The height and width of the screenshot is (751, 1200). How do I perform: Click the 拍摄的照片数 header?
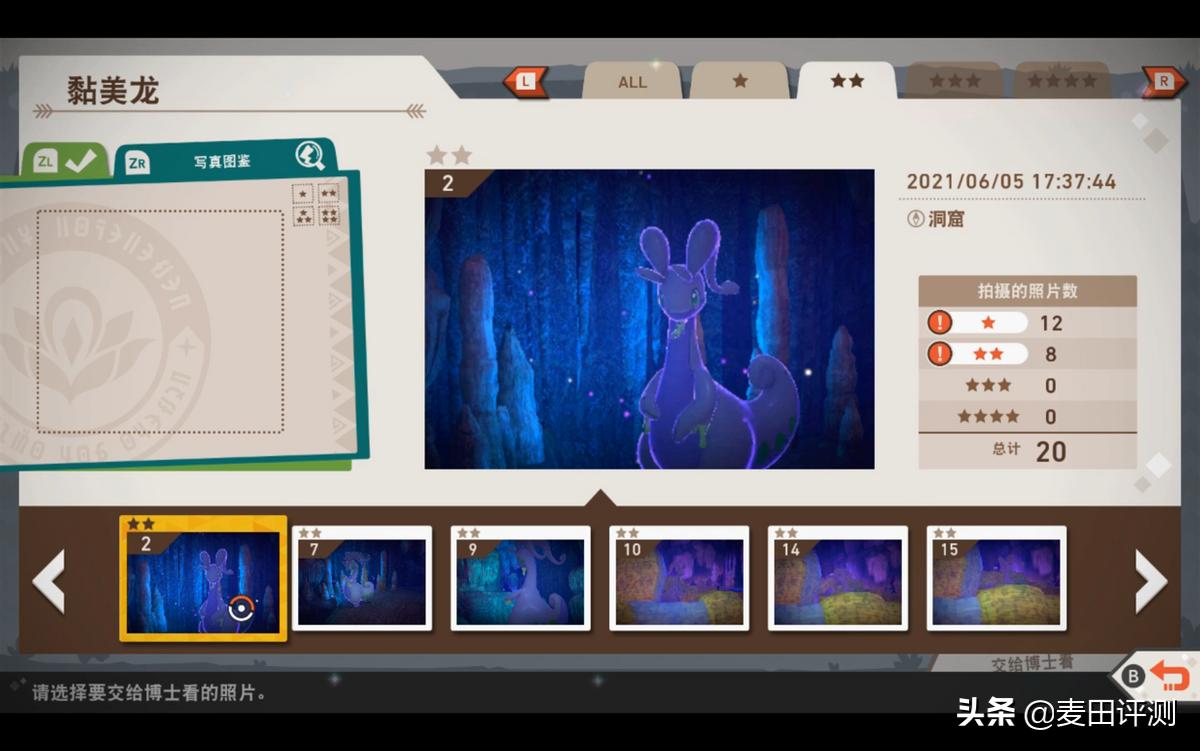point(1028,291)
